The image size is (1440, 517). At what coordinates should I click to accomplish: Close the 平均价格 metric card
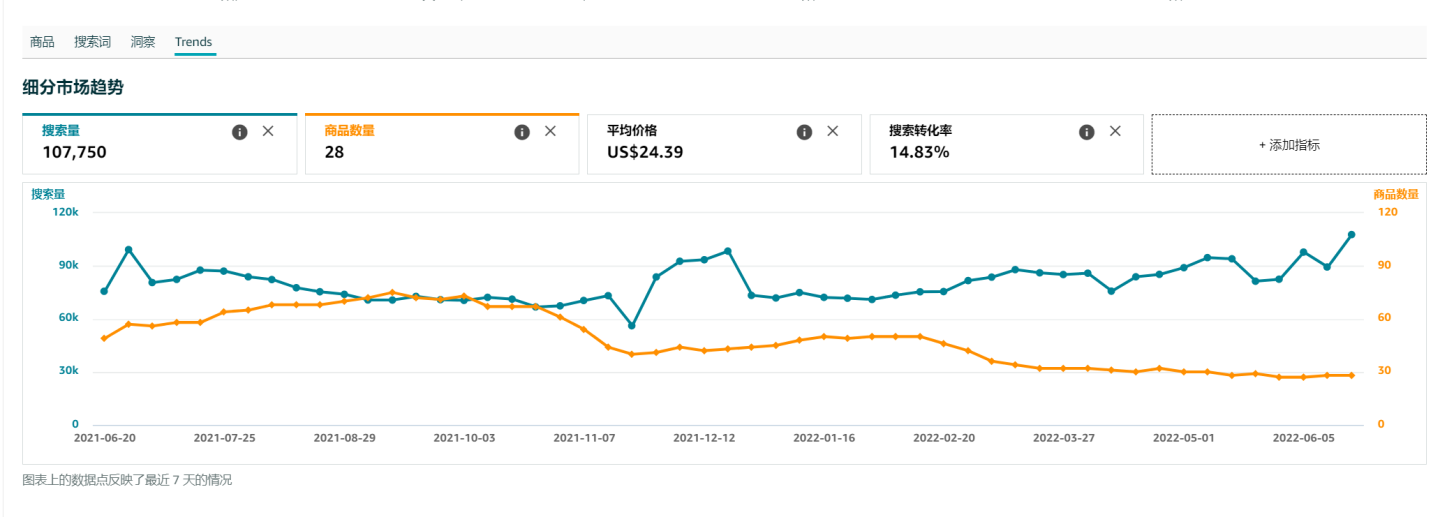pos(832,131)
